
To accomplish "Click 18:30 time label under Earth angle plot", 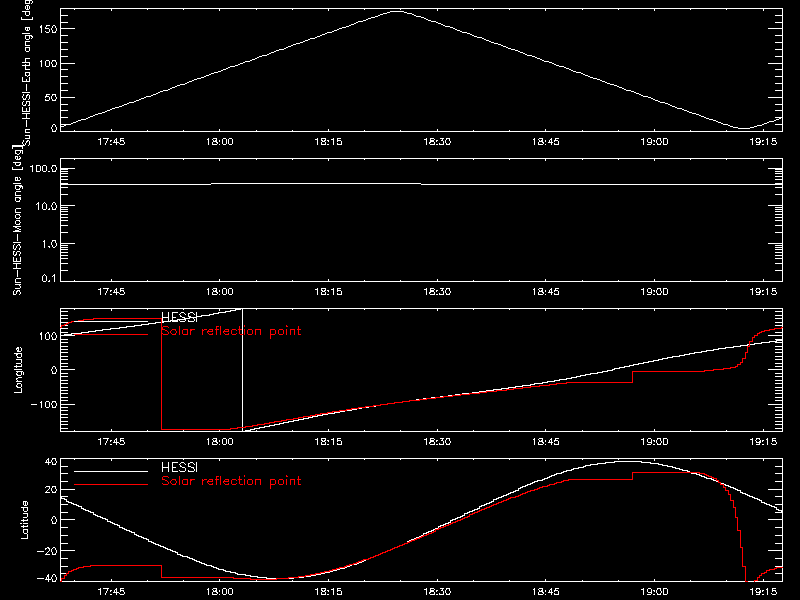I will pos(437,142).
